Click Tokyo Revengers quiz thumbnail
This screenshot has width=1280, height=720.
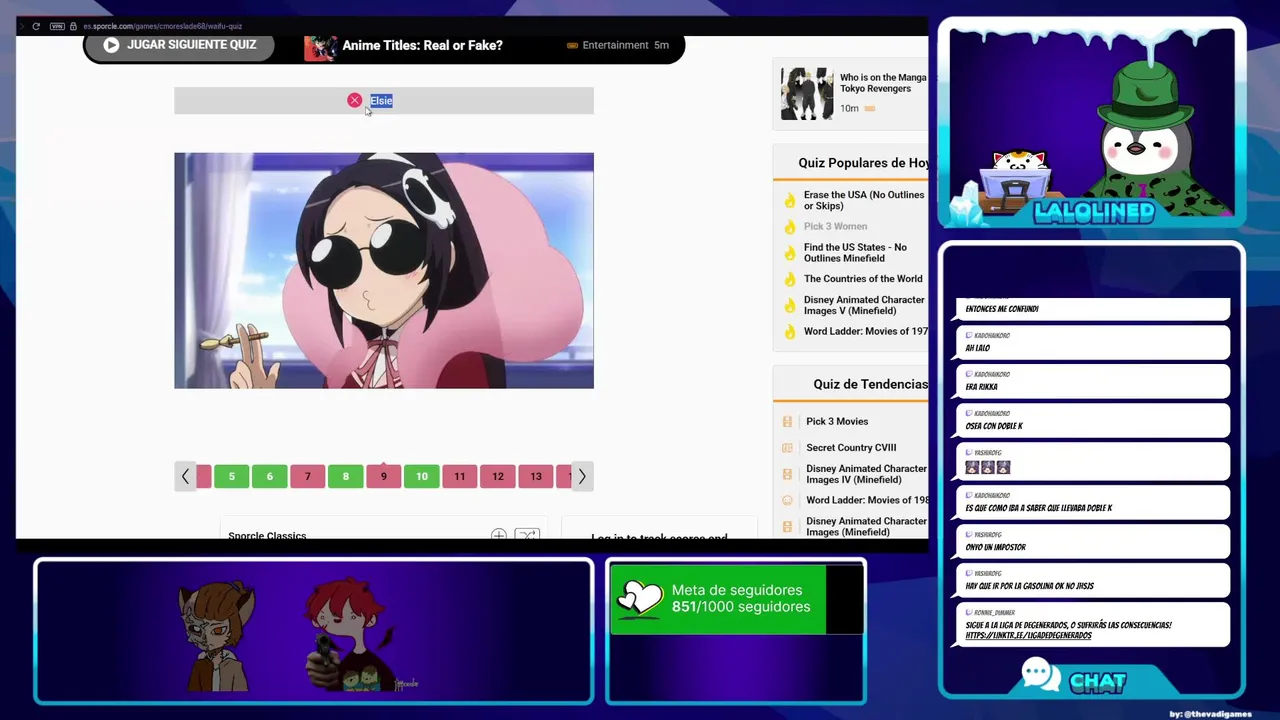[806, 94]
